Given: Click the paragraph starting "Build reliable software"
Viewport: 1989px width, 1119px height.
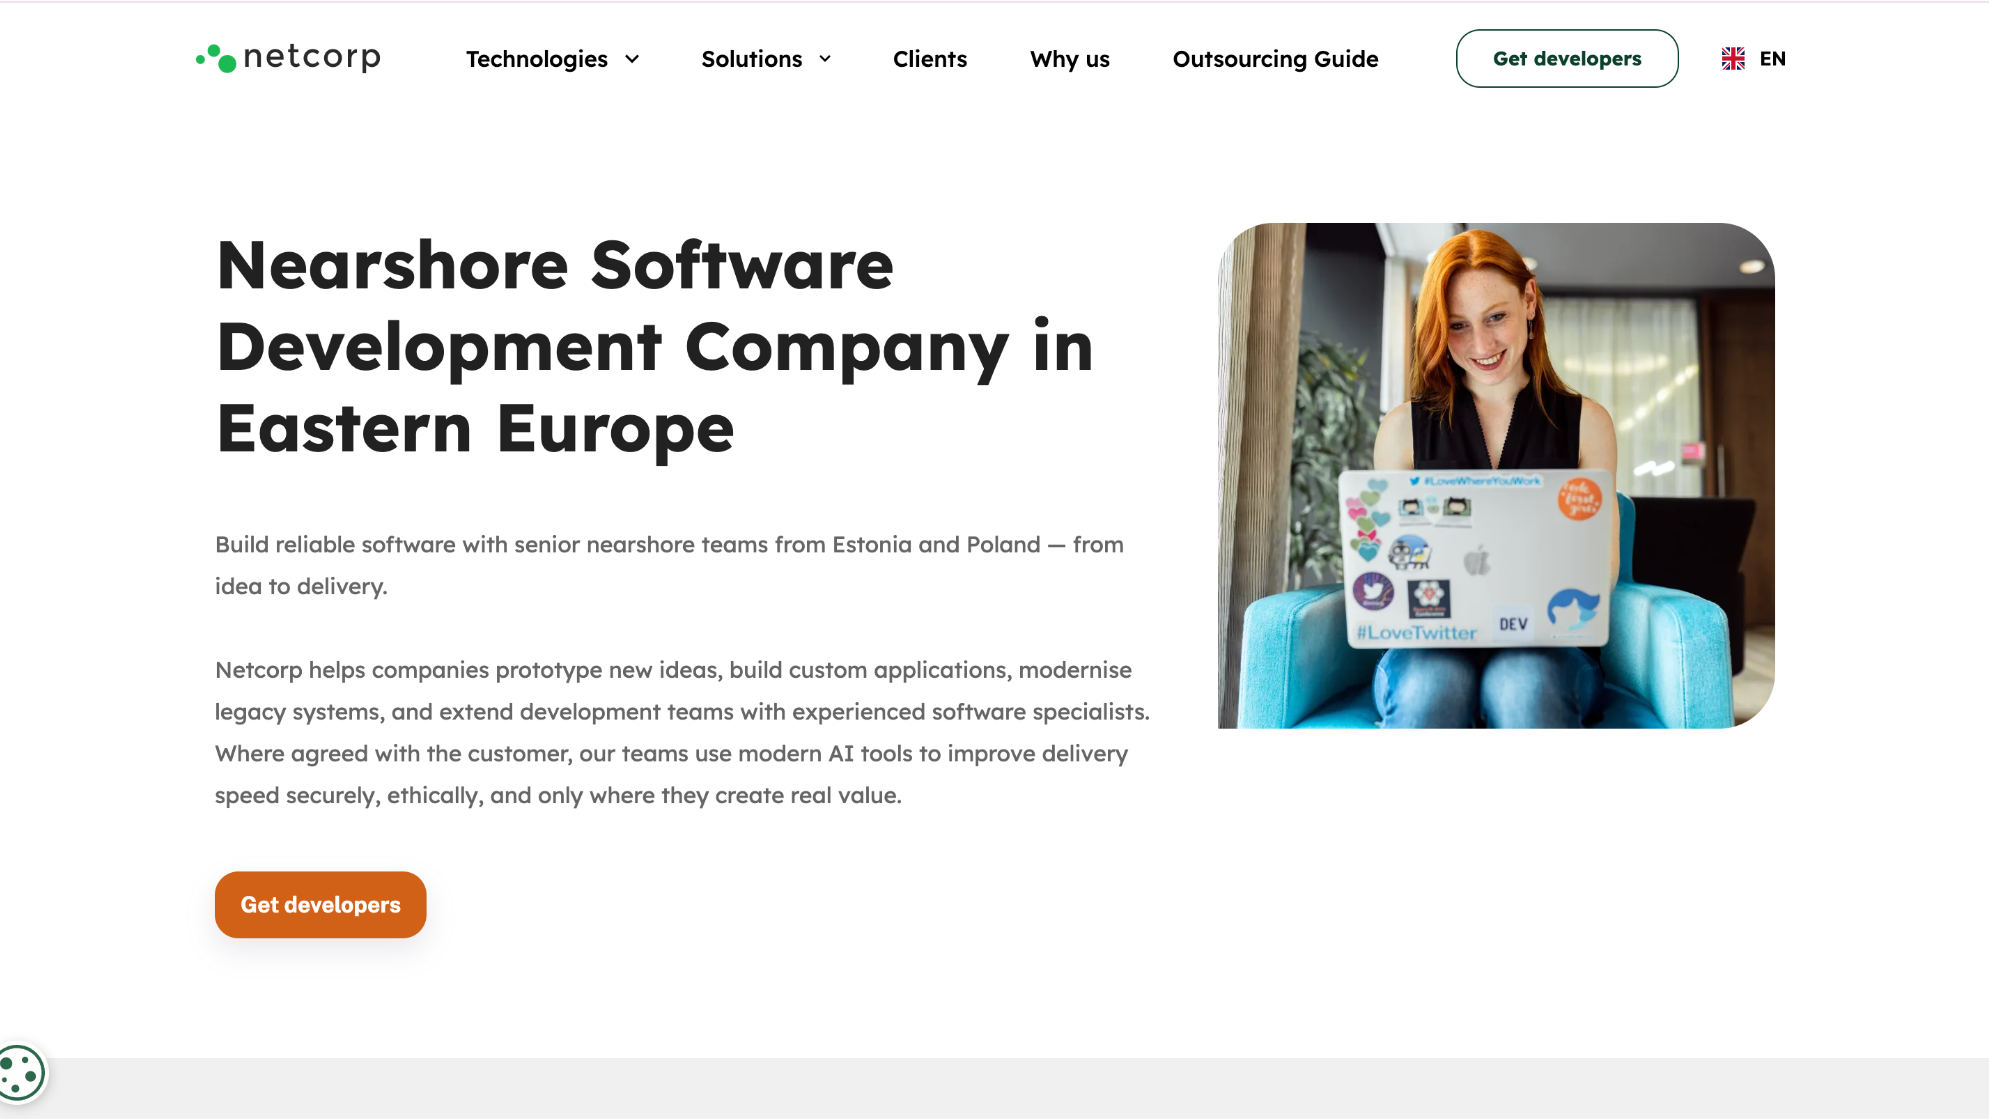Looking at the screenshot, I should coord(669,565).
